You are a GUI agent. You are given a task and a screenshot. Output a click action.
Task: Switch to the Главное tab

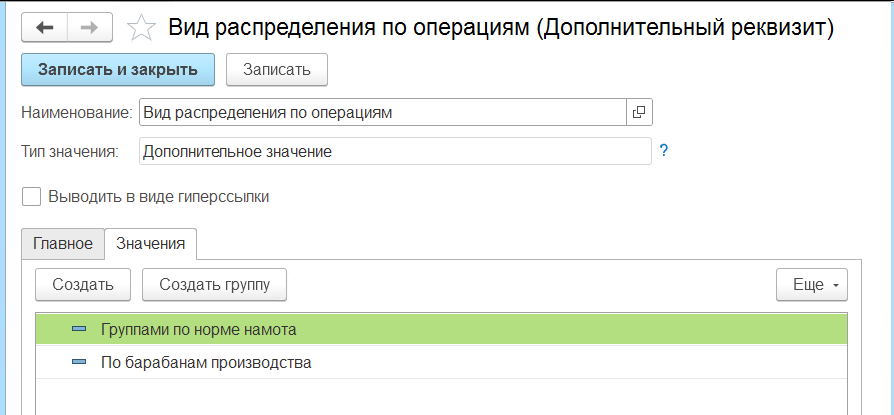coord(63,243)
